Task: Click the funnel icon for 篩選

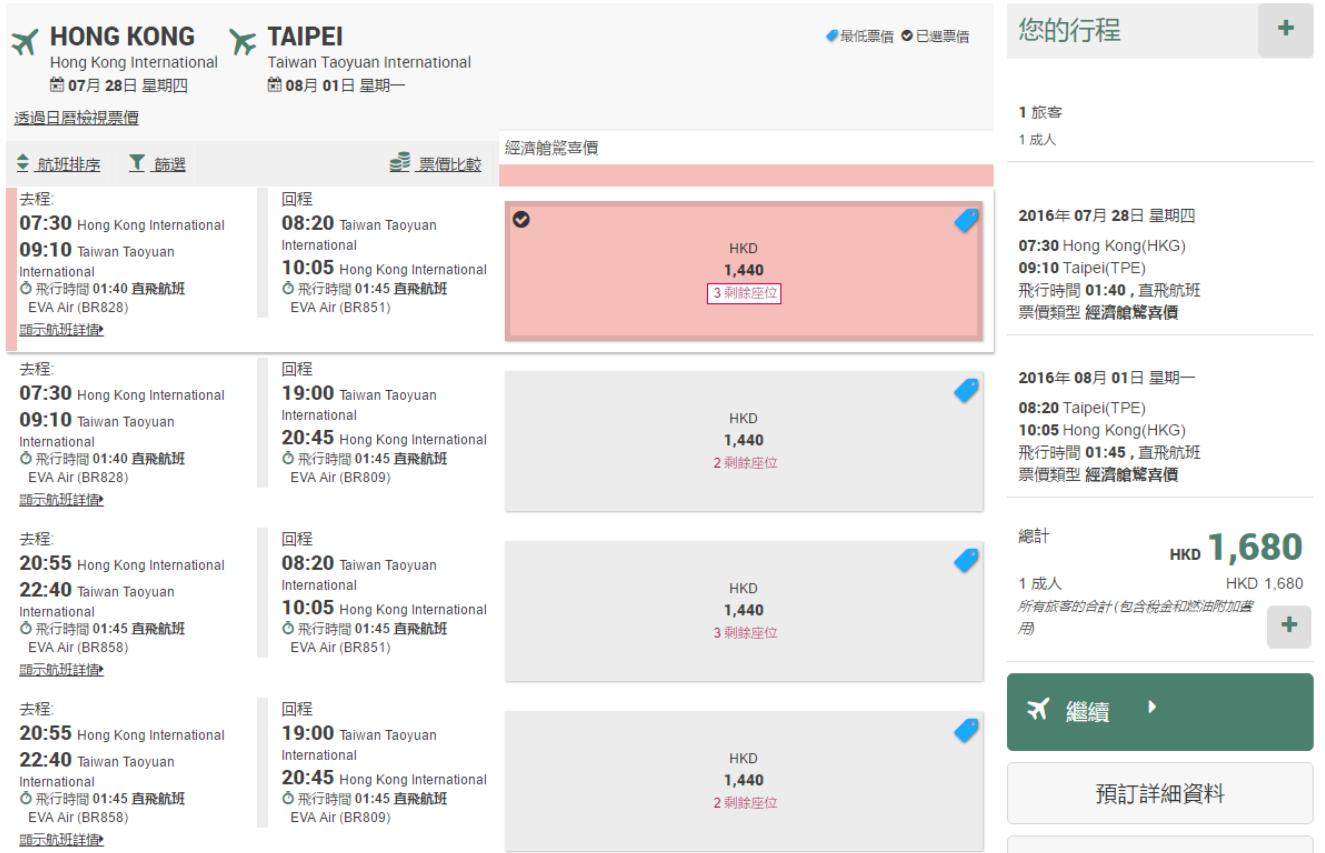Action: coord(137,165)
